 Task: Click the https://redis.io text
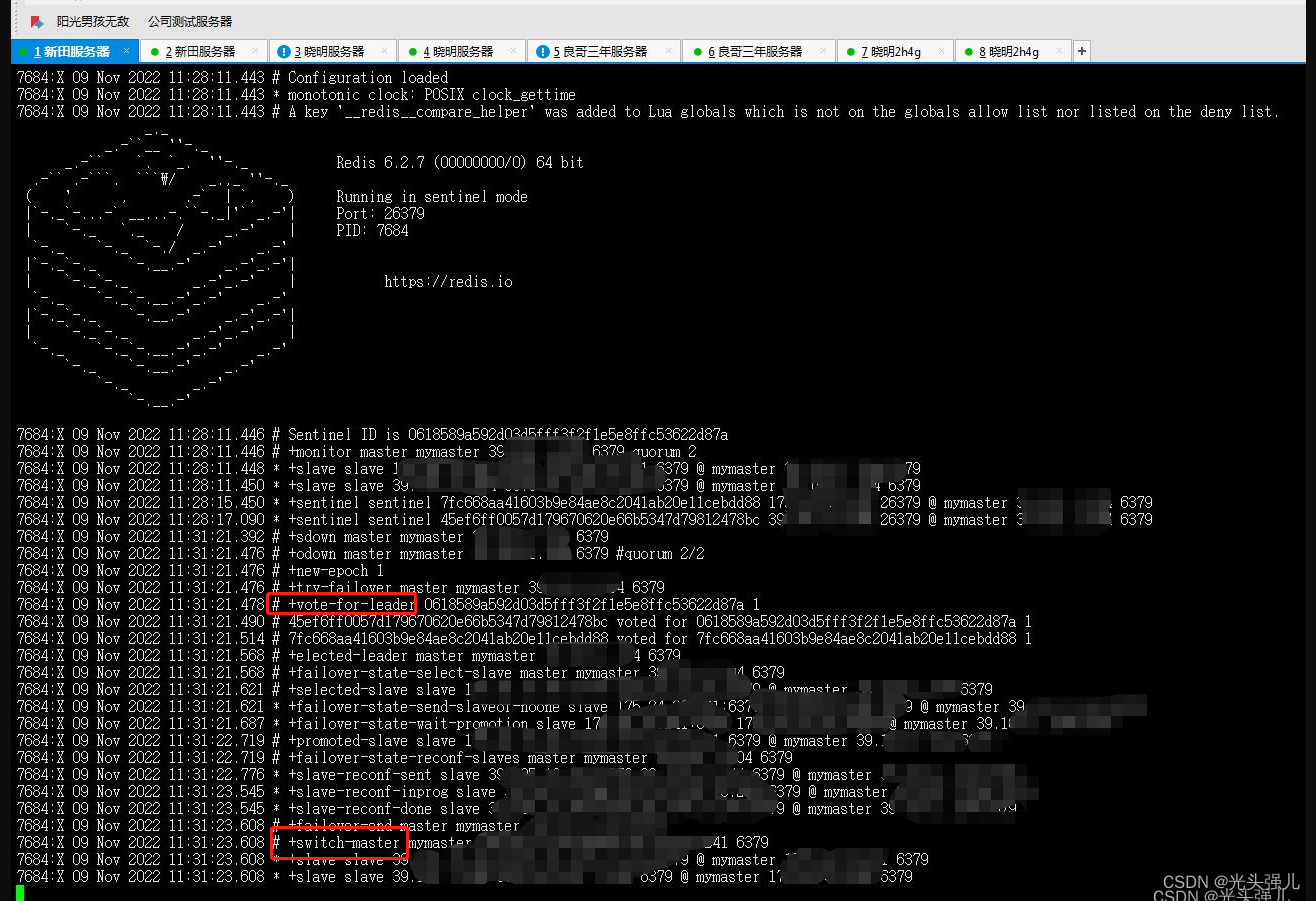click(x=448, y=282)
